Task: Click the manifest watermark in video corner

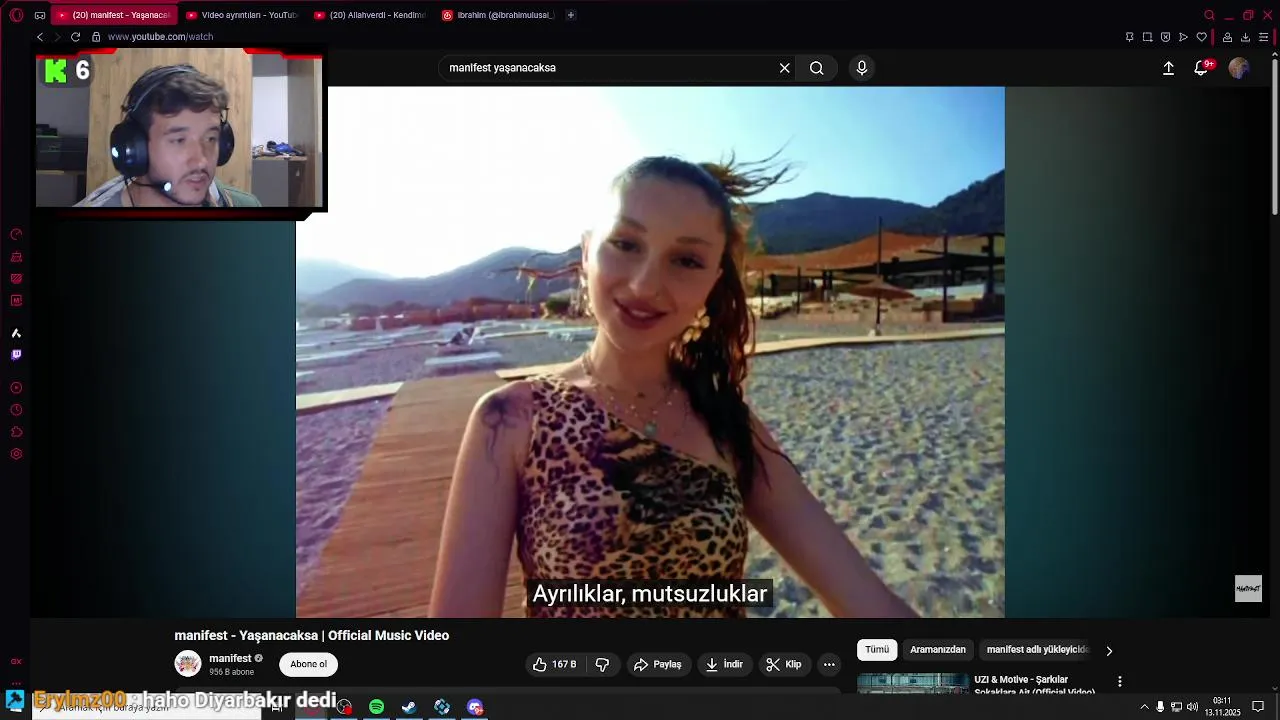Action: (1248, 588)
